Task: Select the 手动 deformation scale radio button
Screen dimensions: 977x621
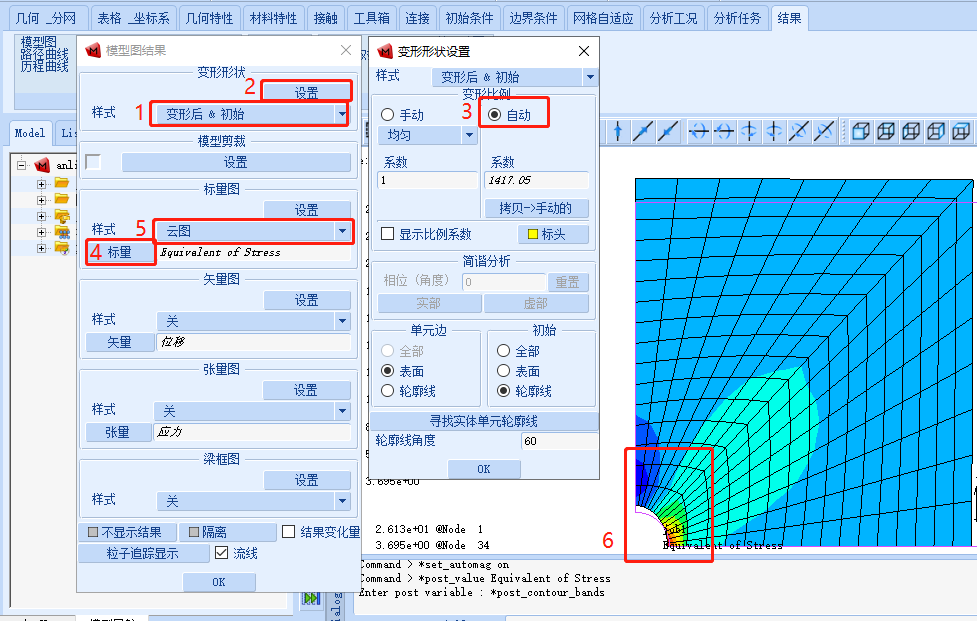Action: [388, 115]
